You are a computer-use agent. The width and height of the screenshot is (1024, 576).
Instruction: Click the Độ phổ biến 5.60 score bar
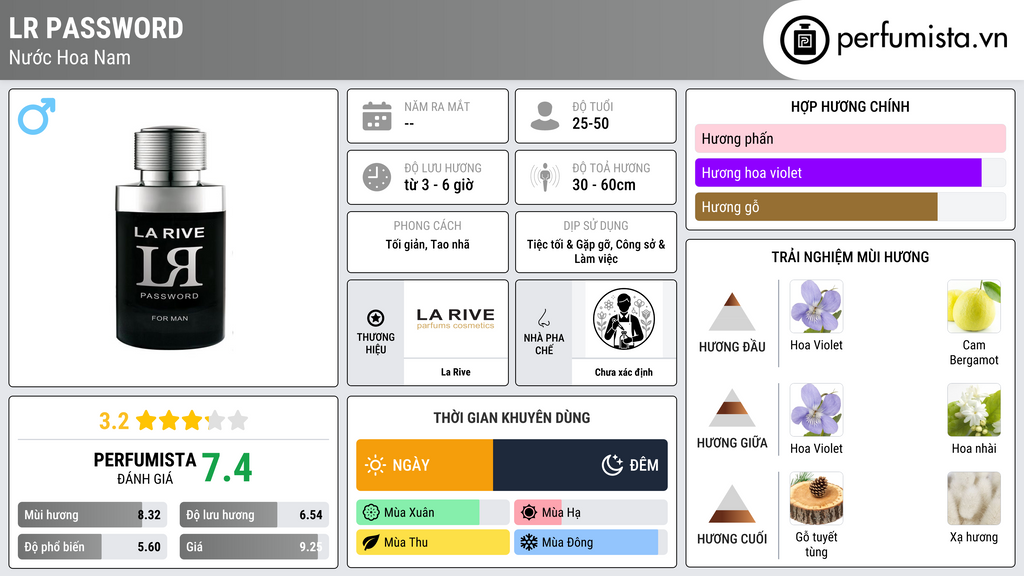[x=92, y=547]
